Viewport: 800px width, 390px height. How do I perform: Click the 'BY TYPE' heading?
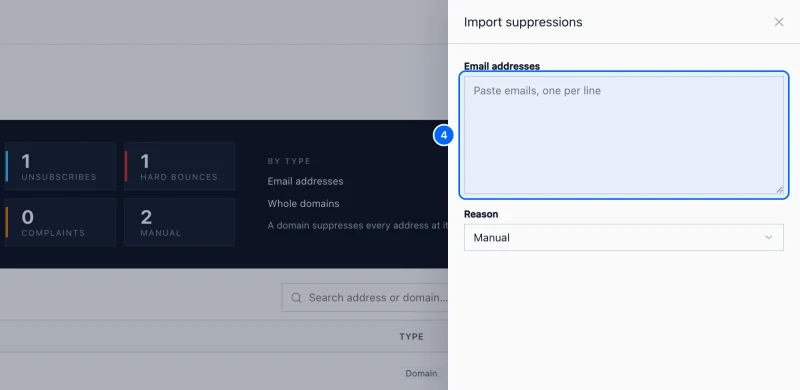click(x=289, y=161)
